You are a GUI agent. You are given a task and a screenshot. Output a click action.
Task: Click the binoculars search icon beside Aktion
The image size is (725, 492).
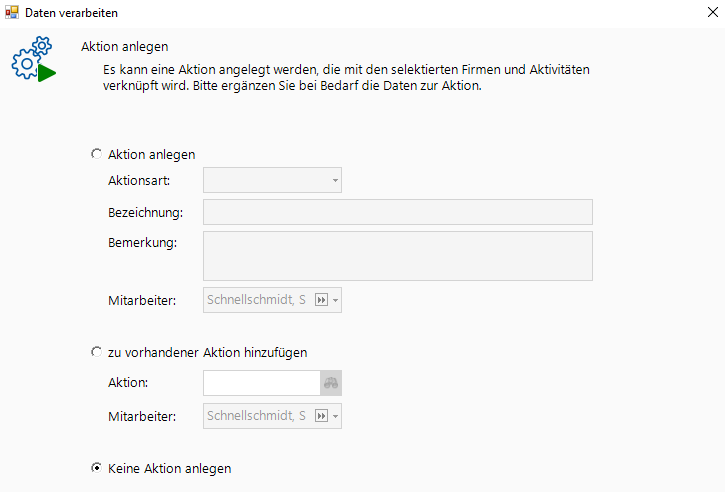click(x=330, y=383)
